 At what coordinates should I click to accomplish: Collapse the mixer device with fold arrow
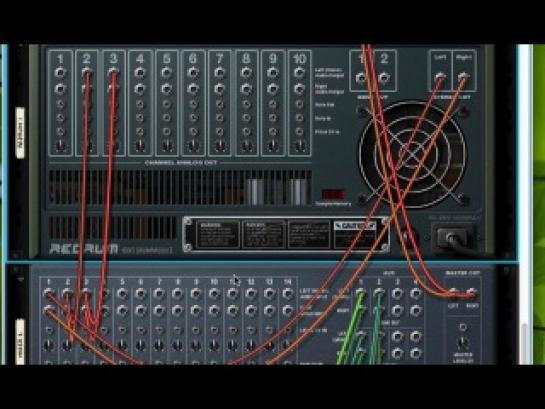(x=20, y=279)
